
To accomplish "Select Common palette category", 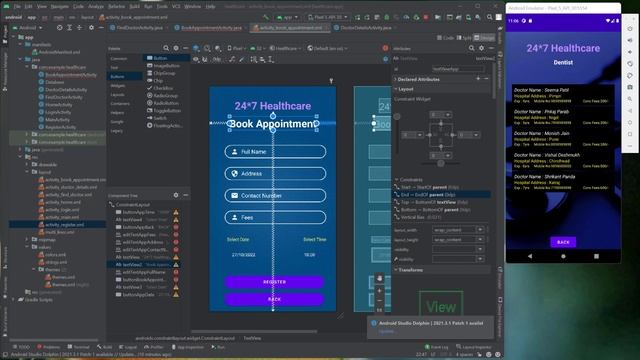I will click(119, 58).
